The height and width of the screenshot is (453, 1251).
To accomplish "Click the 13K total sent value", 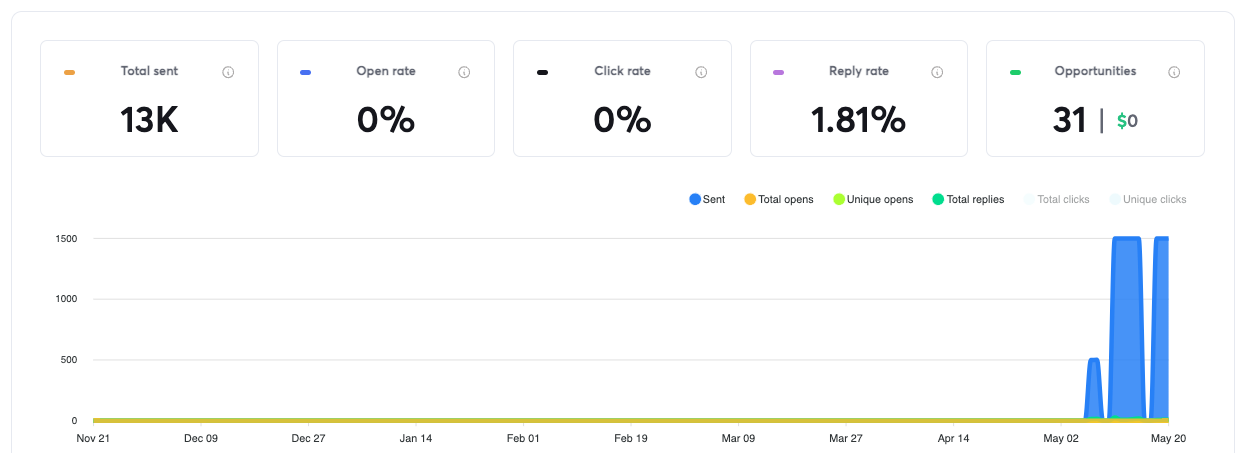I will [149, 121].
